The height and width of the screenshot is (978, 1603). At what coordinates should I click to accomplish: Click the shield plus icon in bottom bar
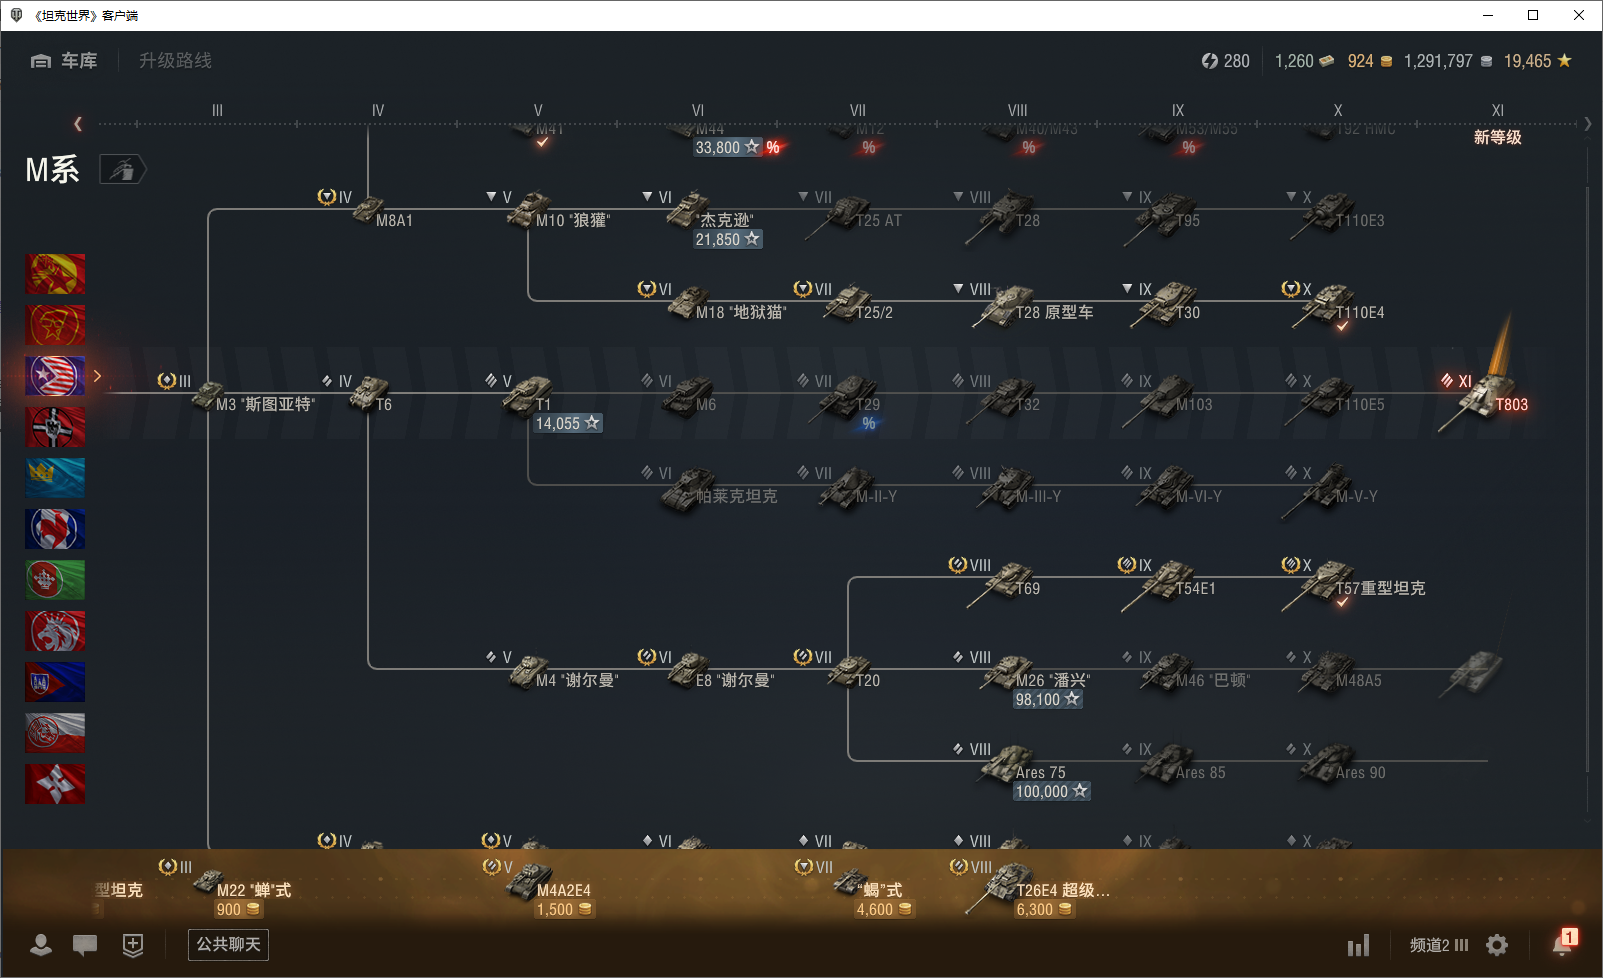133,944
